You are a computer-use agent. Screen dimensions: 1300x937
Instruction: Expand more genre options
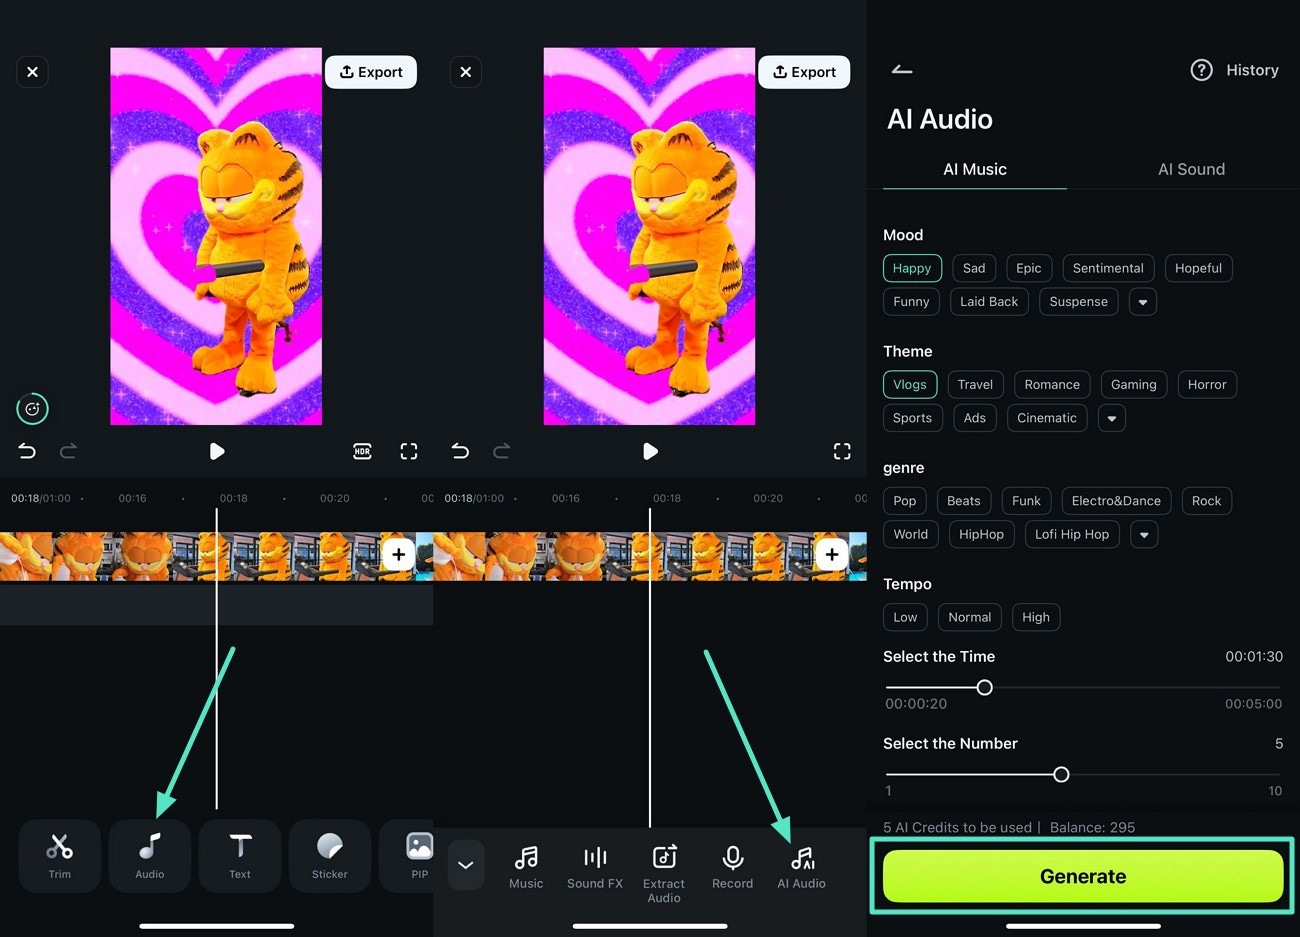[1144, 534]
